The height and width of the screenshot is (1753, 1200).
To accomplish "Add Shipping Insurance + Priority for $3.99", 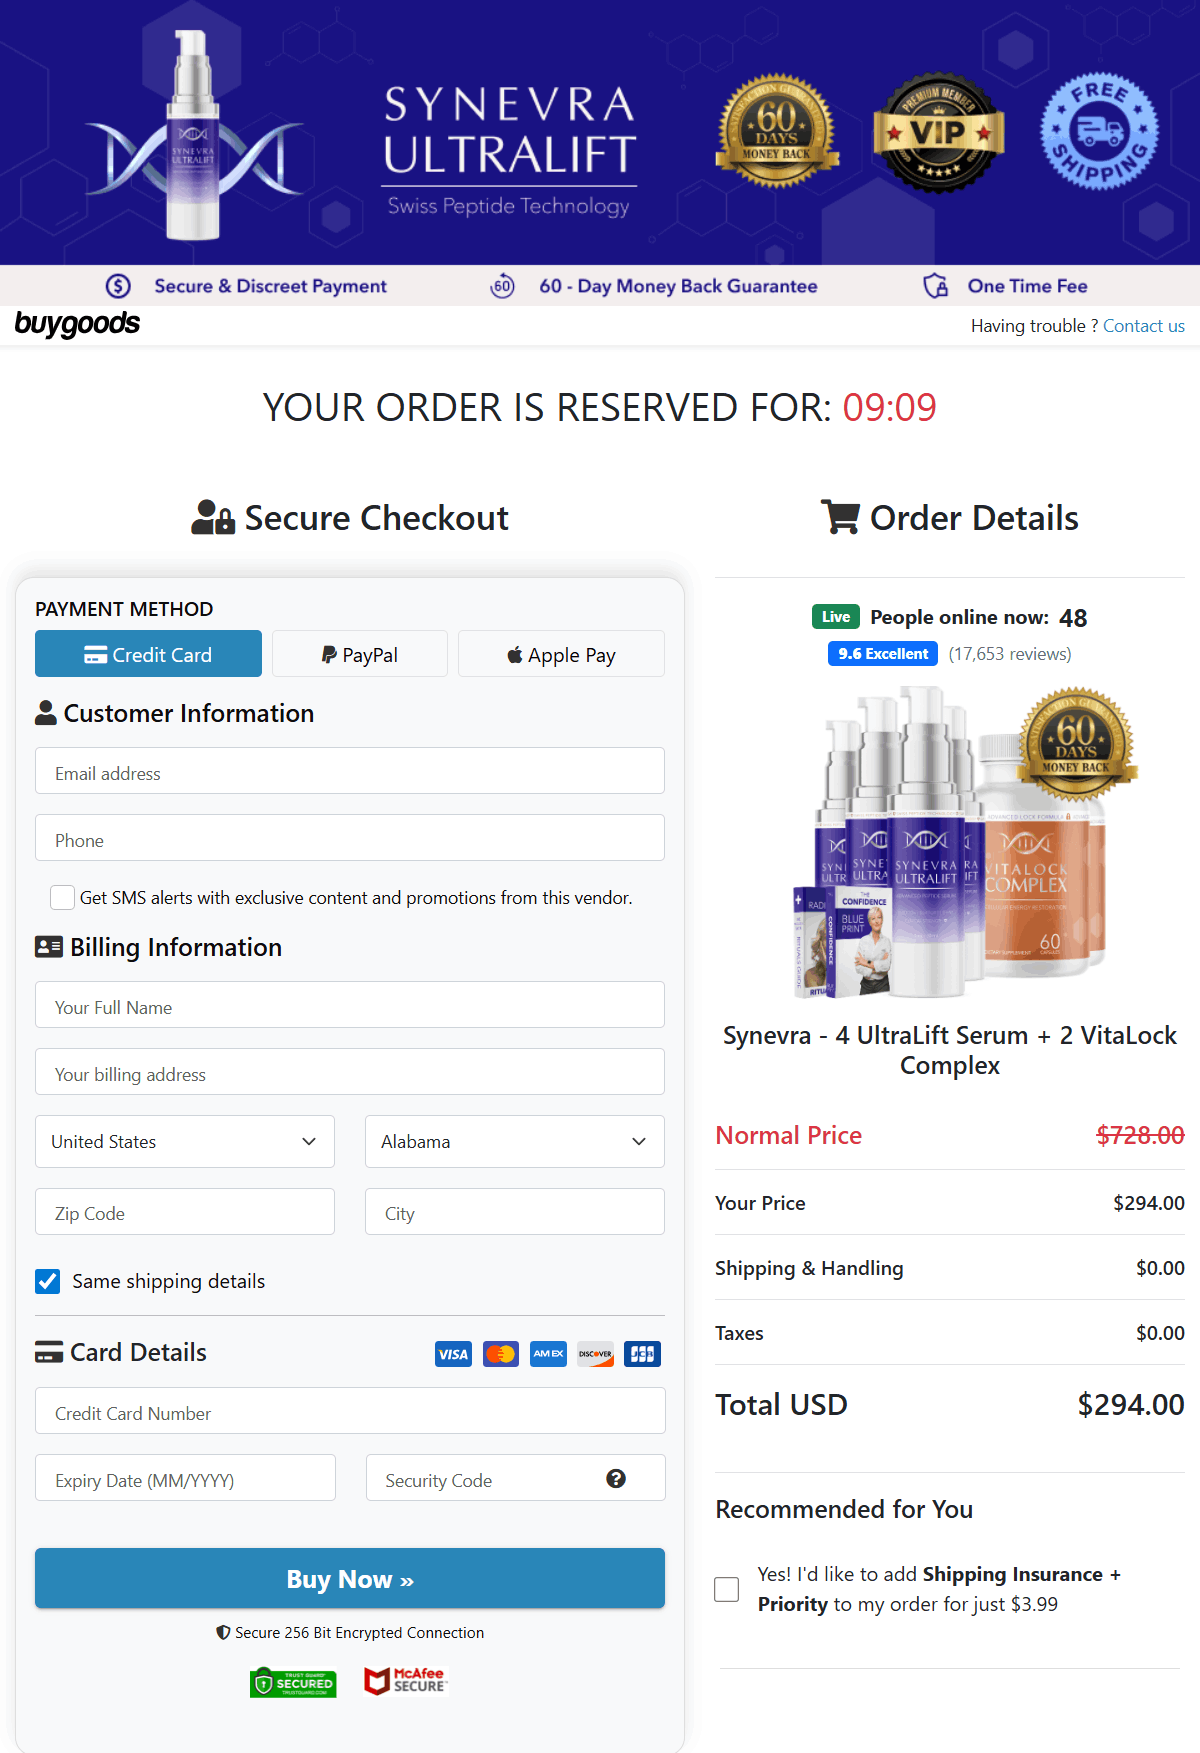I will point(726,1589).
